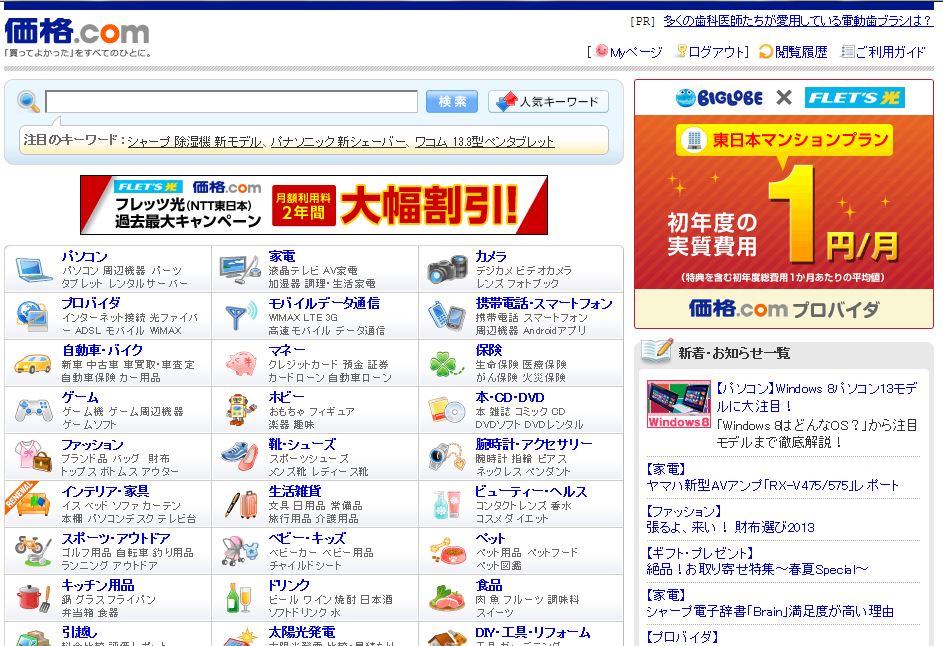Screen dimensions: 943x646
Task: Open the キッチン用品 category text link
Action: [97, 585]
